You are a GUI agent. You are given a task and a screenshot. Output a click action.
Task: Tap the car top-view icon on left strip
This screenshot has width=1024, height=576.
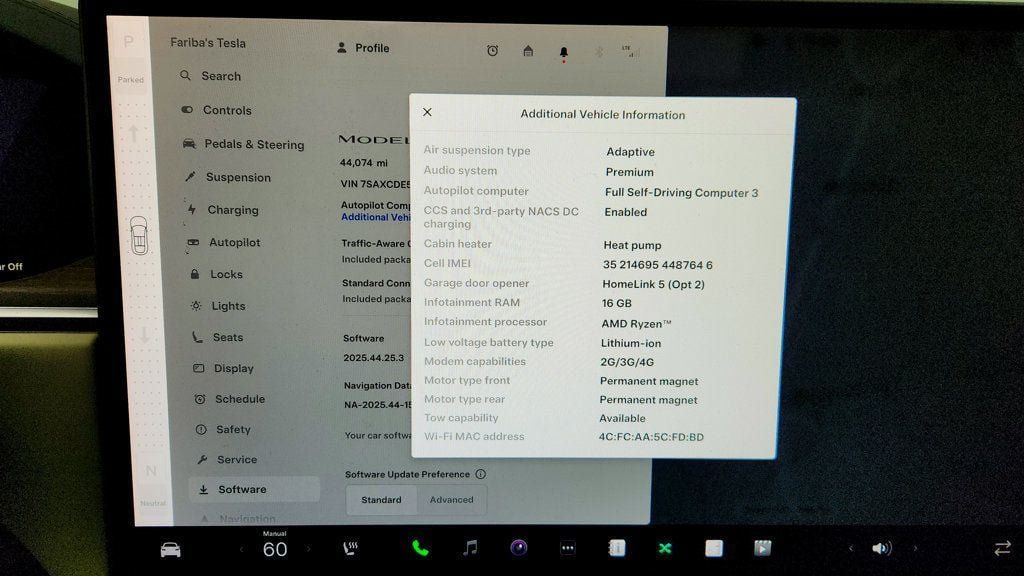point(139,235)
